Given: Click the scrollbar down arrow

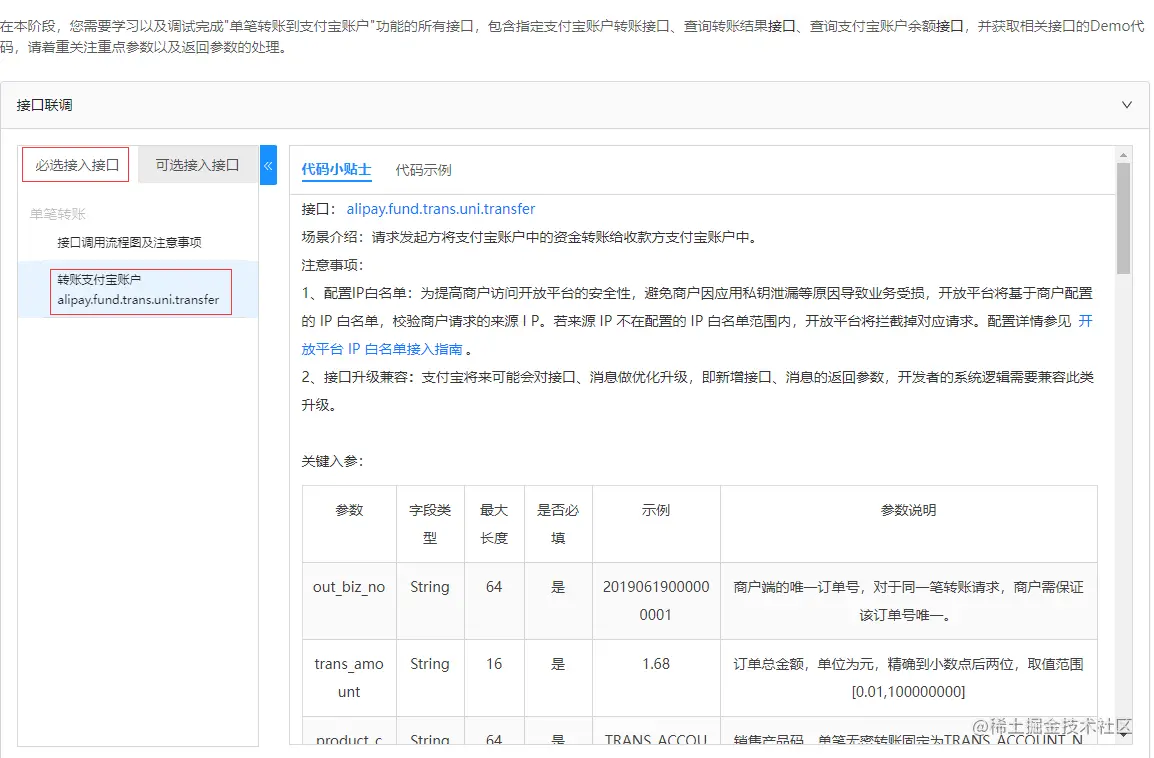Looking at the screenshot, I should 1123,734.
